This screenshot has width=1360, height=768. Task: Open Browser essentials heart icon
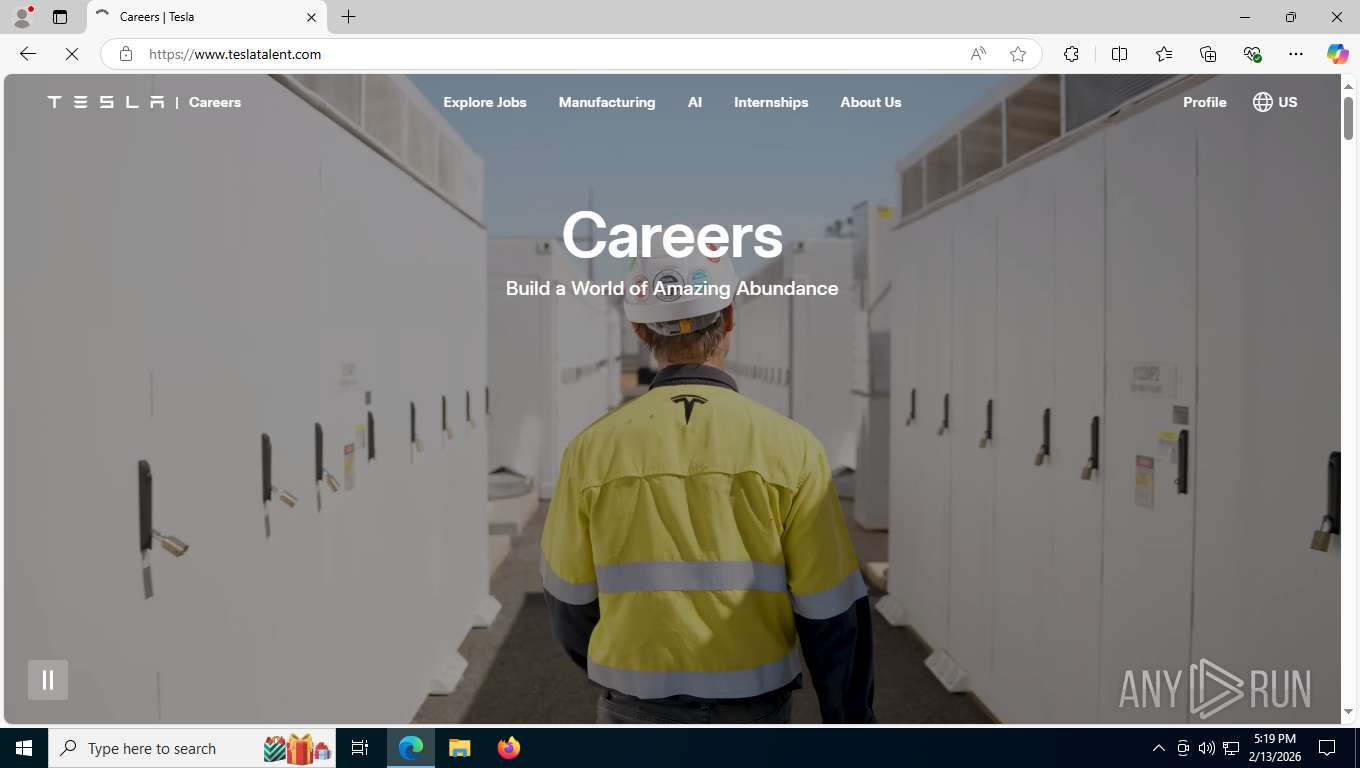(1252, 54)
